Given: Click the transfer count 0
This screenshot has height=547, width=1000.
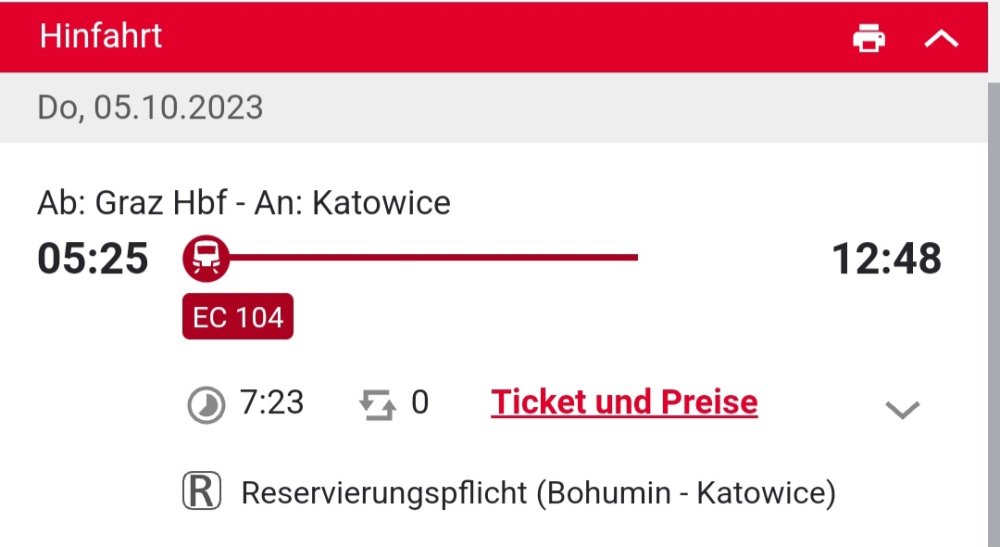Looking at the screenshot, I should click(x=420, y=402).
